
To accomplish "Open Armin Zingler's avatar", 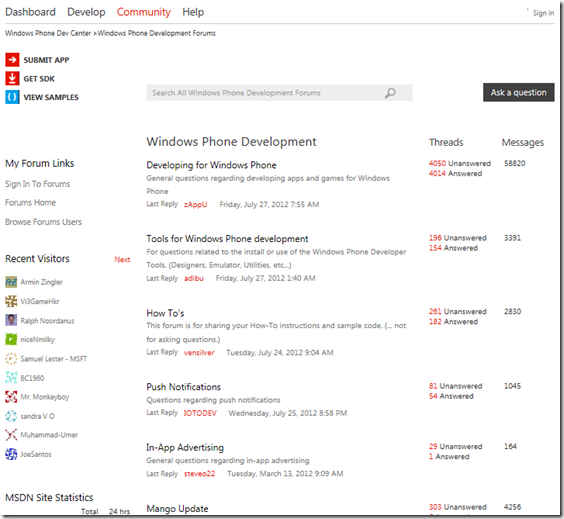I will click(x=11, y=282).
